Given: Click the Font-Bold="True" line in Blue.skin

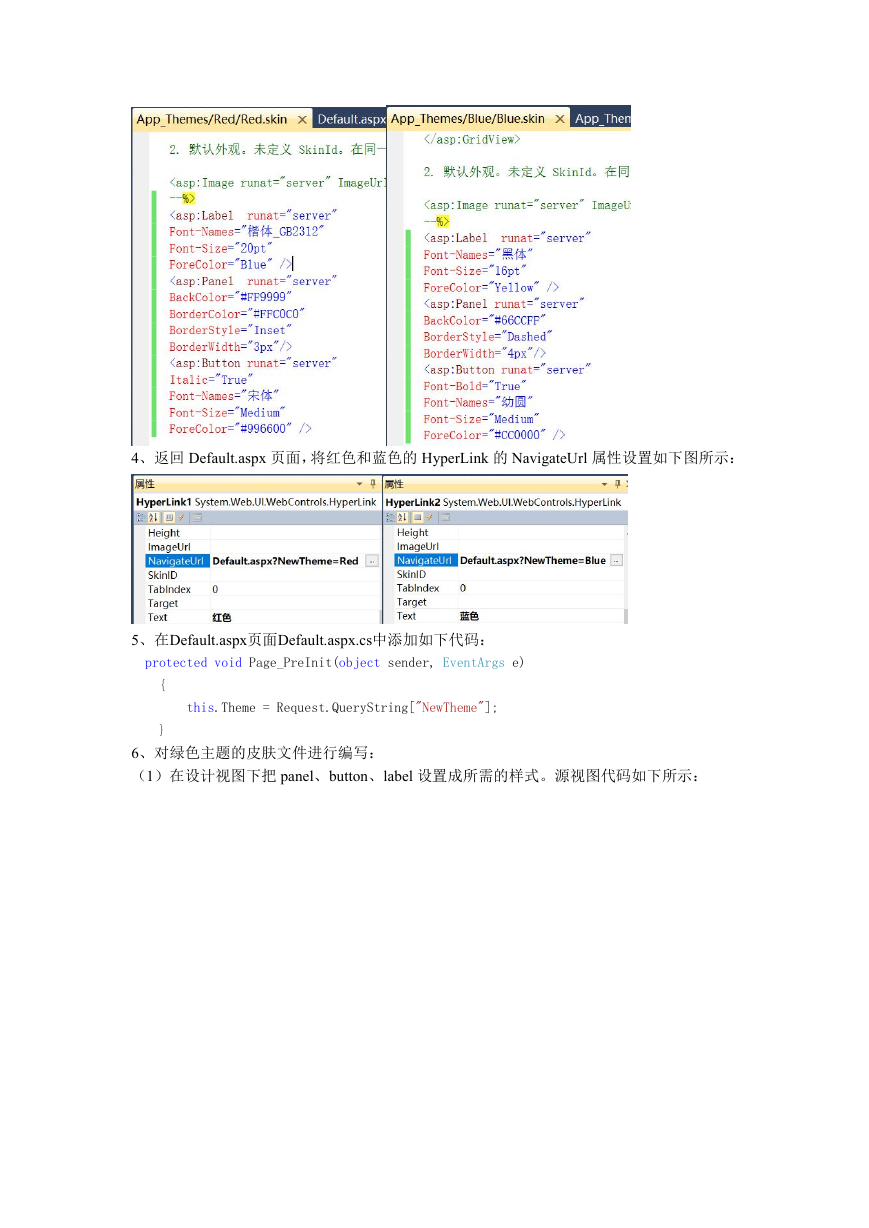Looking at the screenshot, I should 475,386.
